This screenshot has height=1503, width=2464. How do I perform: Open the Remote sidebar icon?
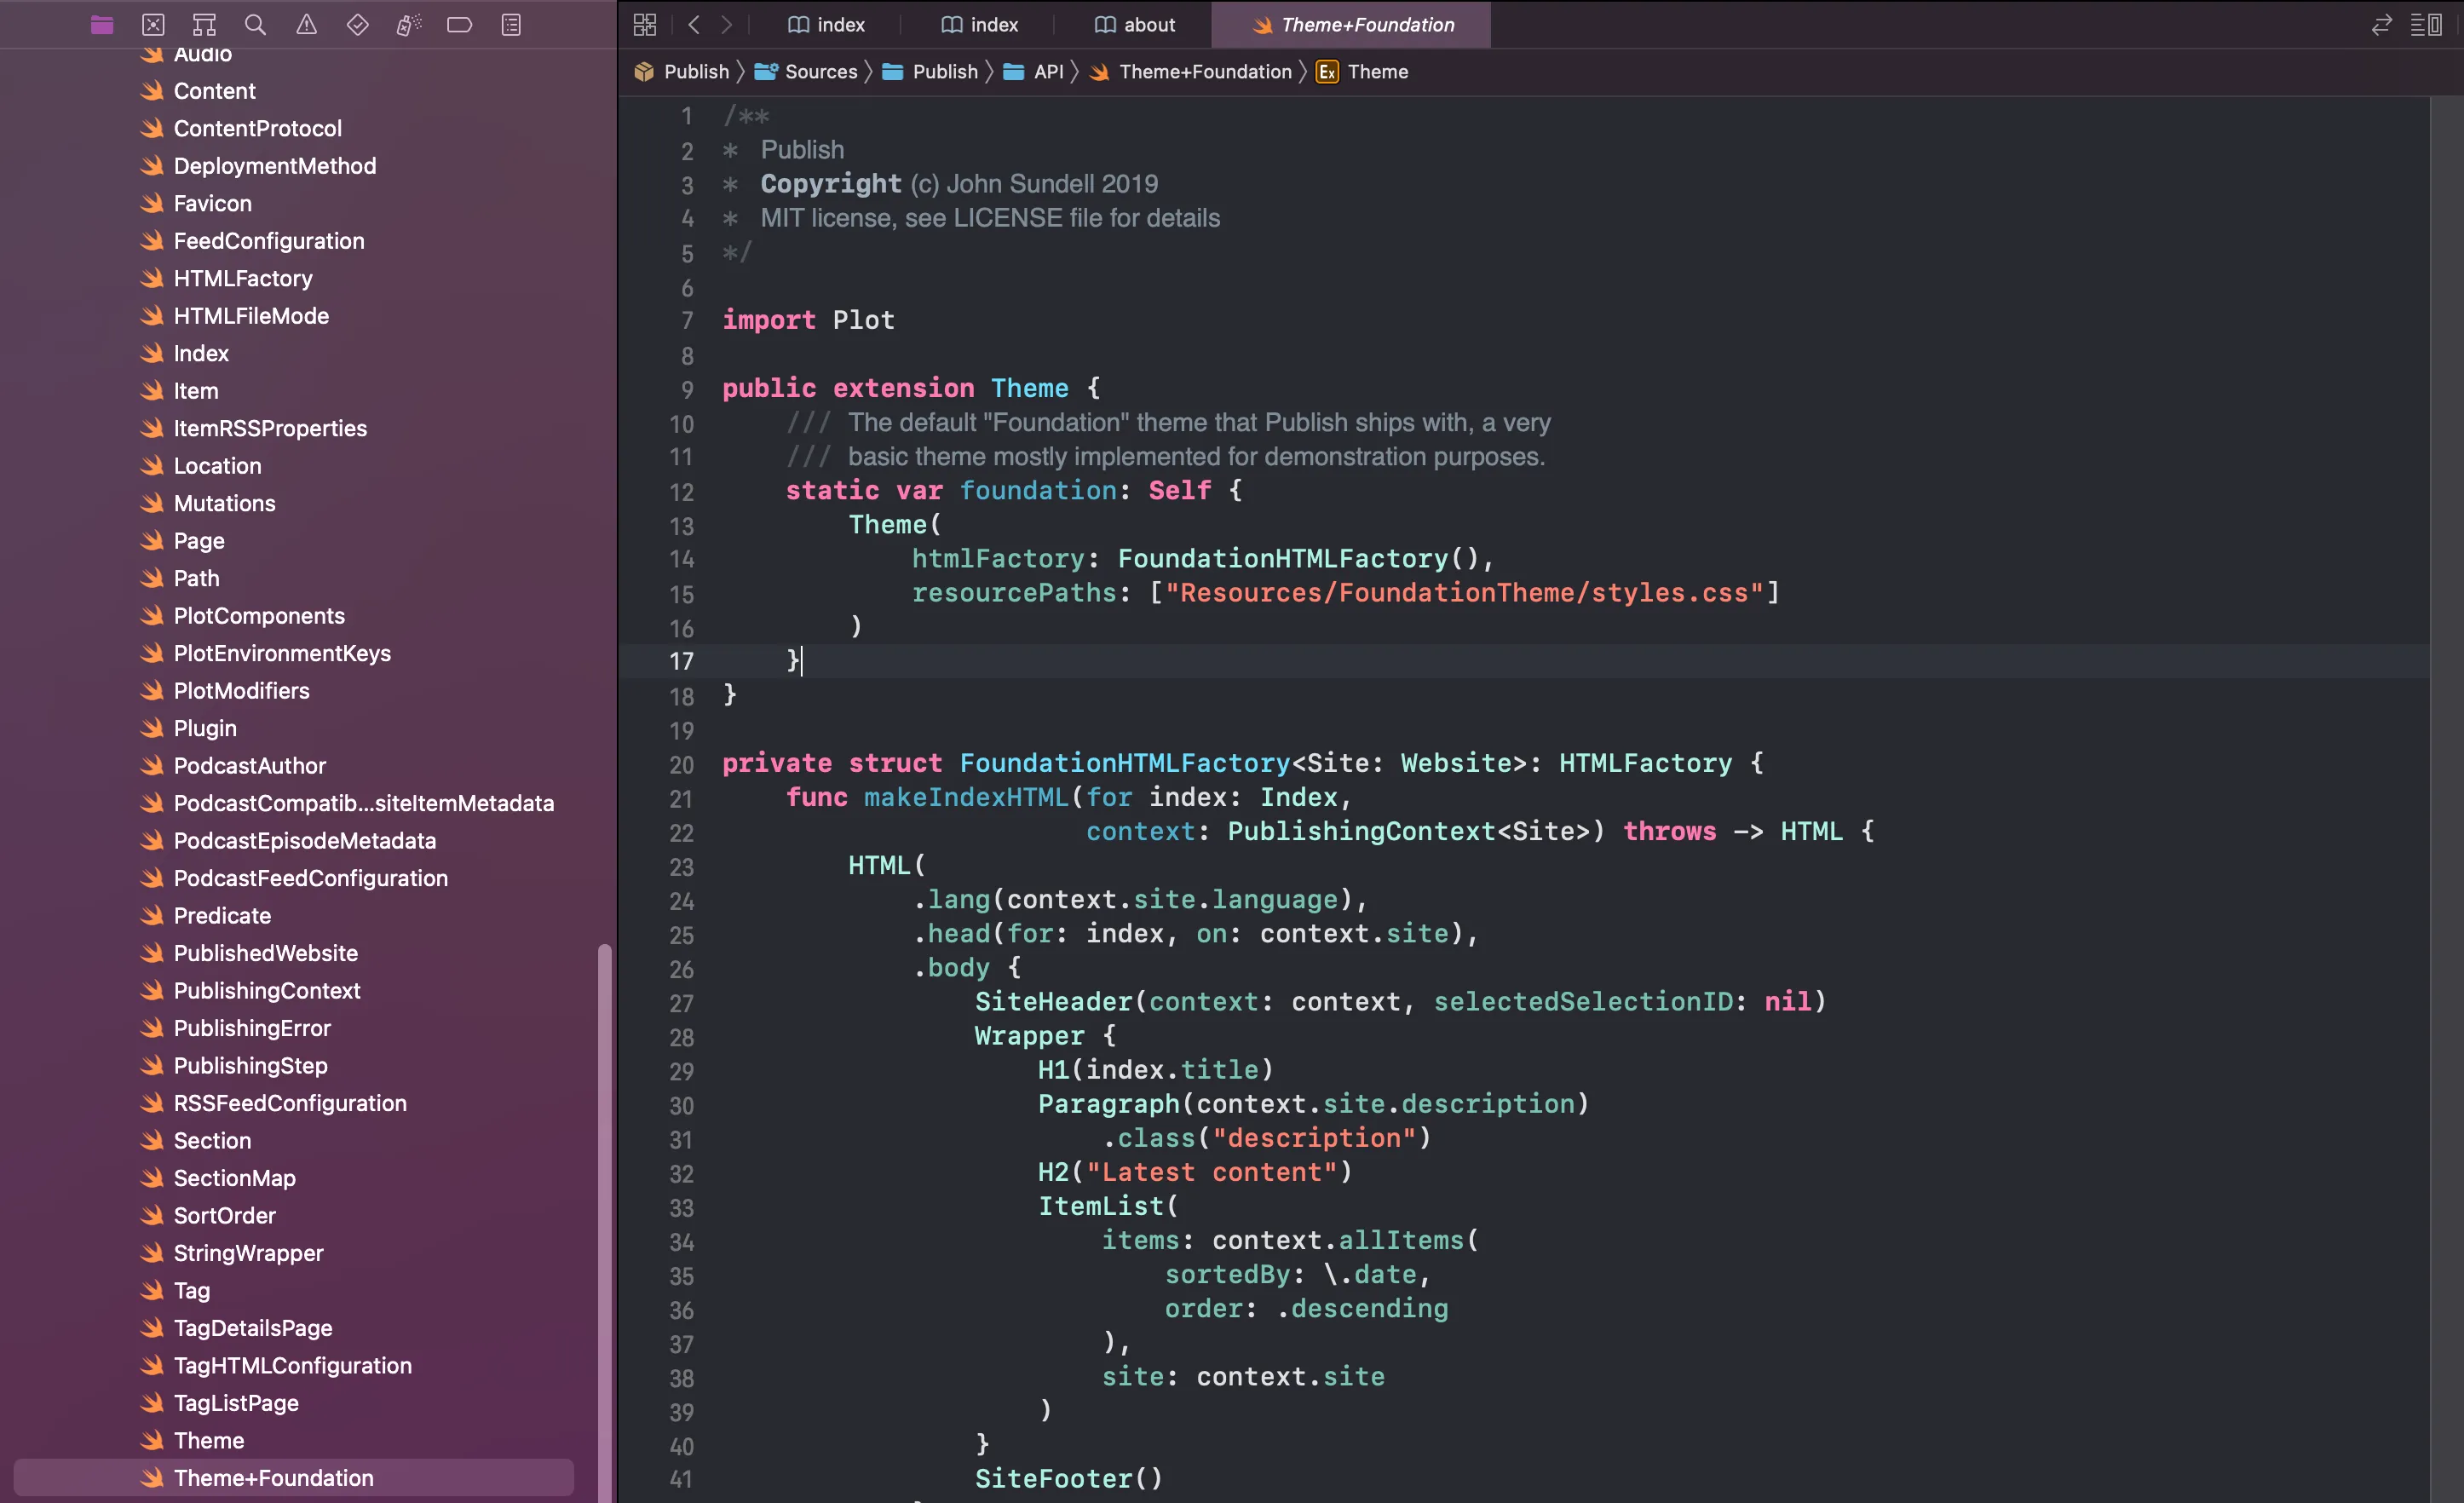pos(153,24)
